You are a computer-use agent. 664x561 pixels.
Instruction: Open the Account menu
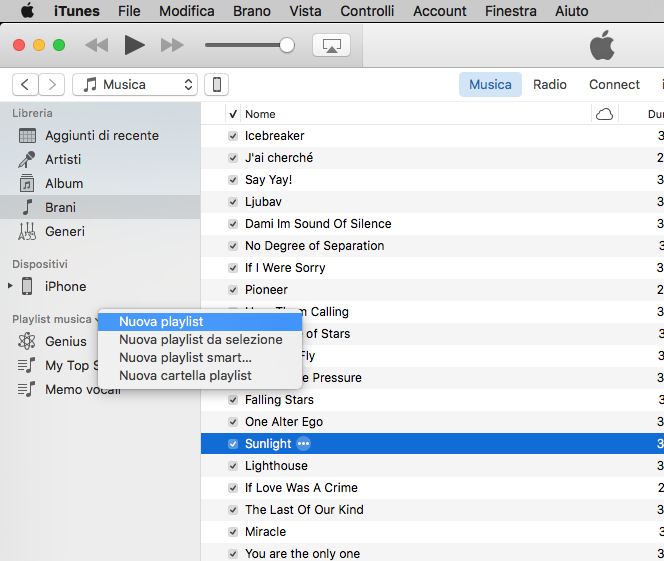[x=440, y=11]
